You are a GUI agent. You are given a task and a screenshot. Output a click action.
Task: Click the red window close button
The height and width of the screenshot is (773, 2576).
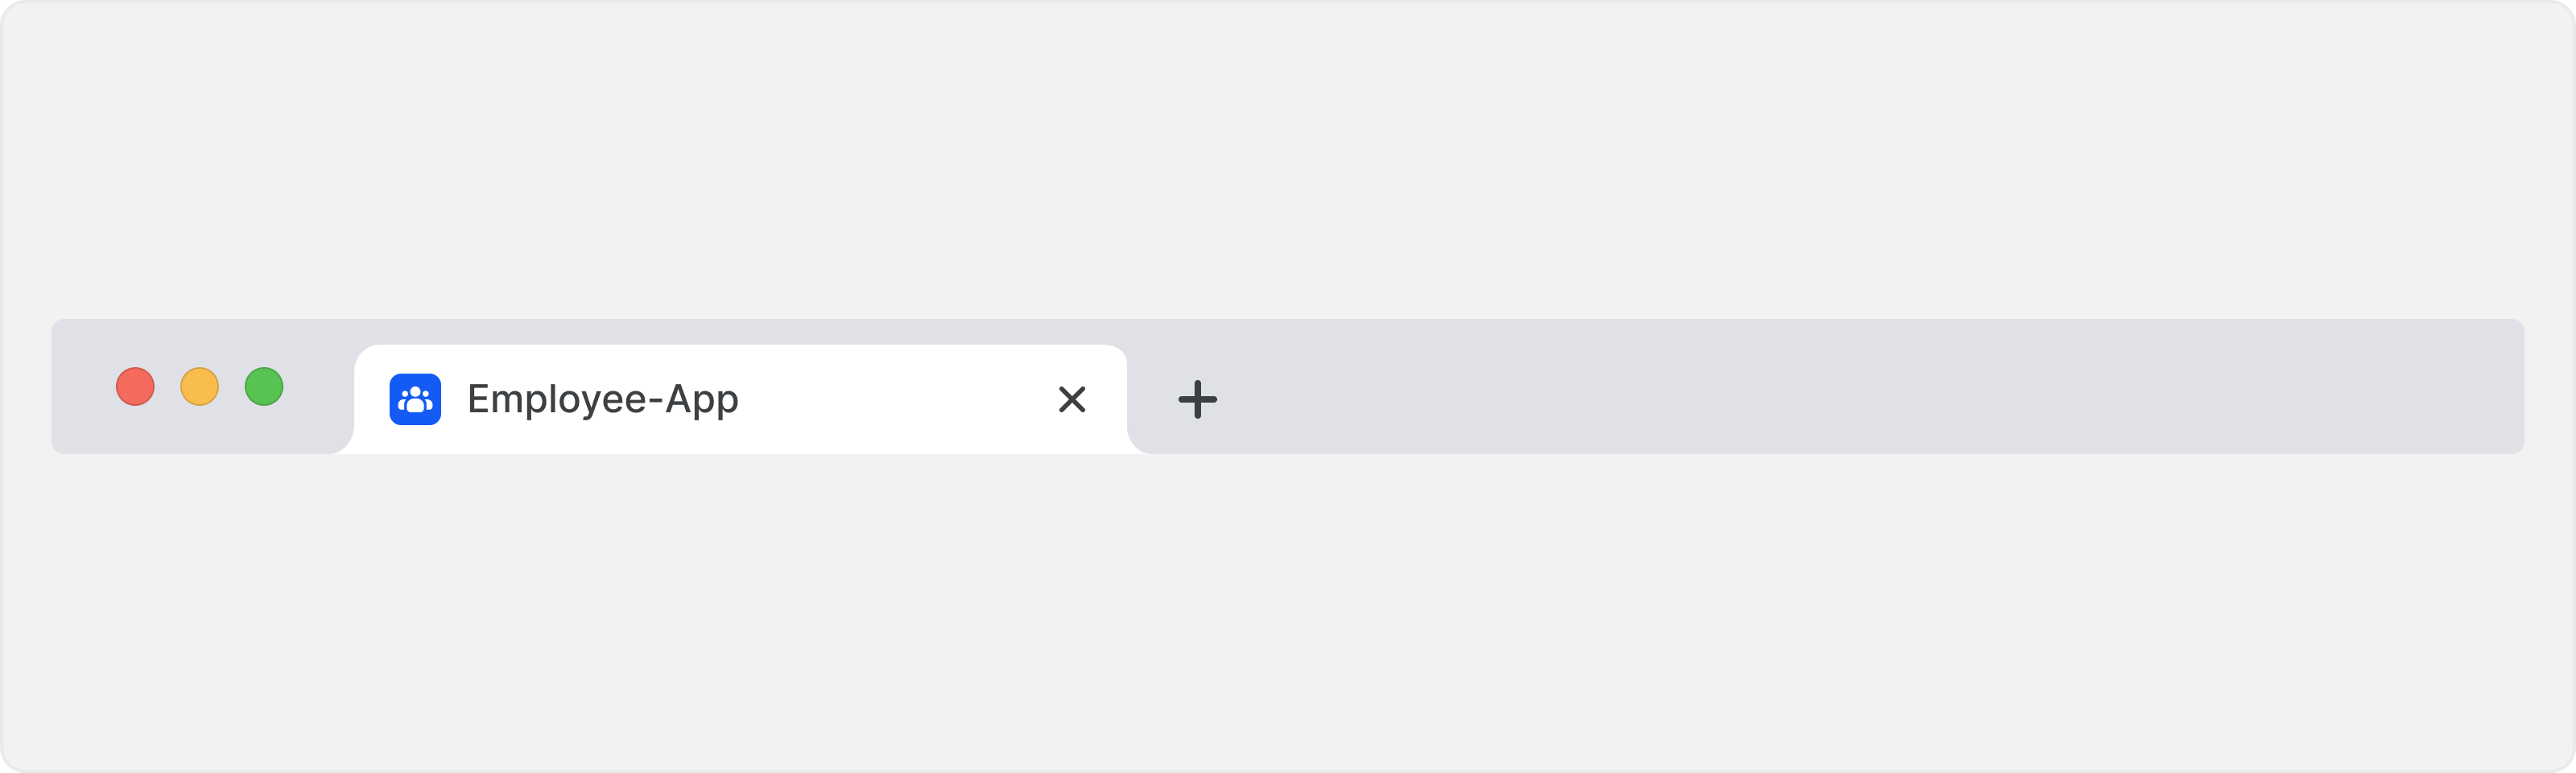pyautogui.click(x=135, y=386)
